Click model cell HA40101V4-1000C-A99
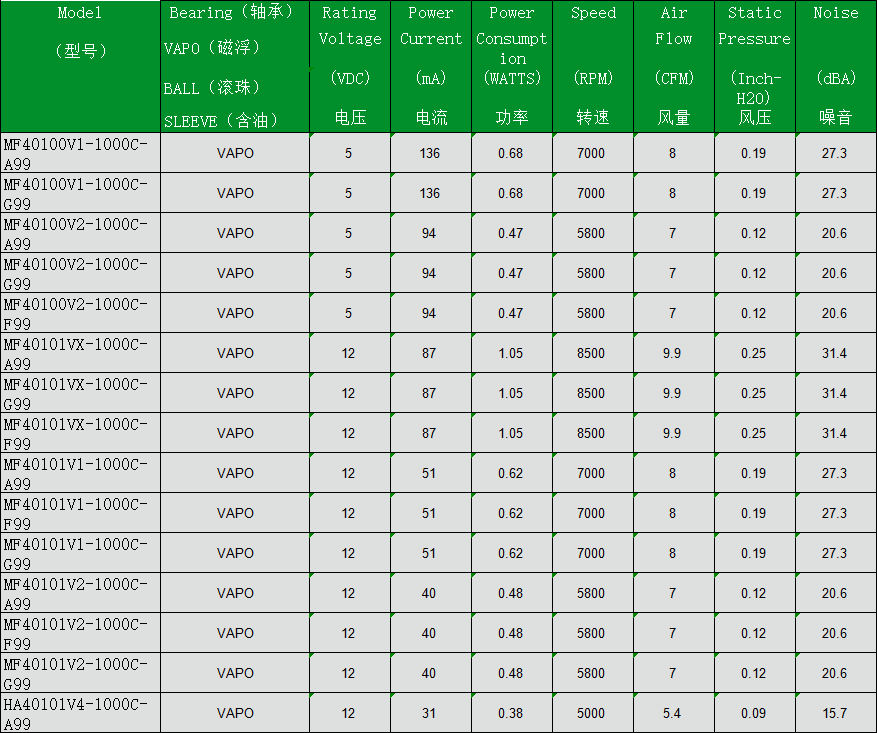The width and height of the screenshot is (877, 733). [80, 713]
